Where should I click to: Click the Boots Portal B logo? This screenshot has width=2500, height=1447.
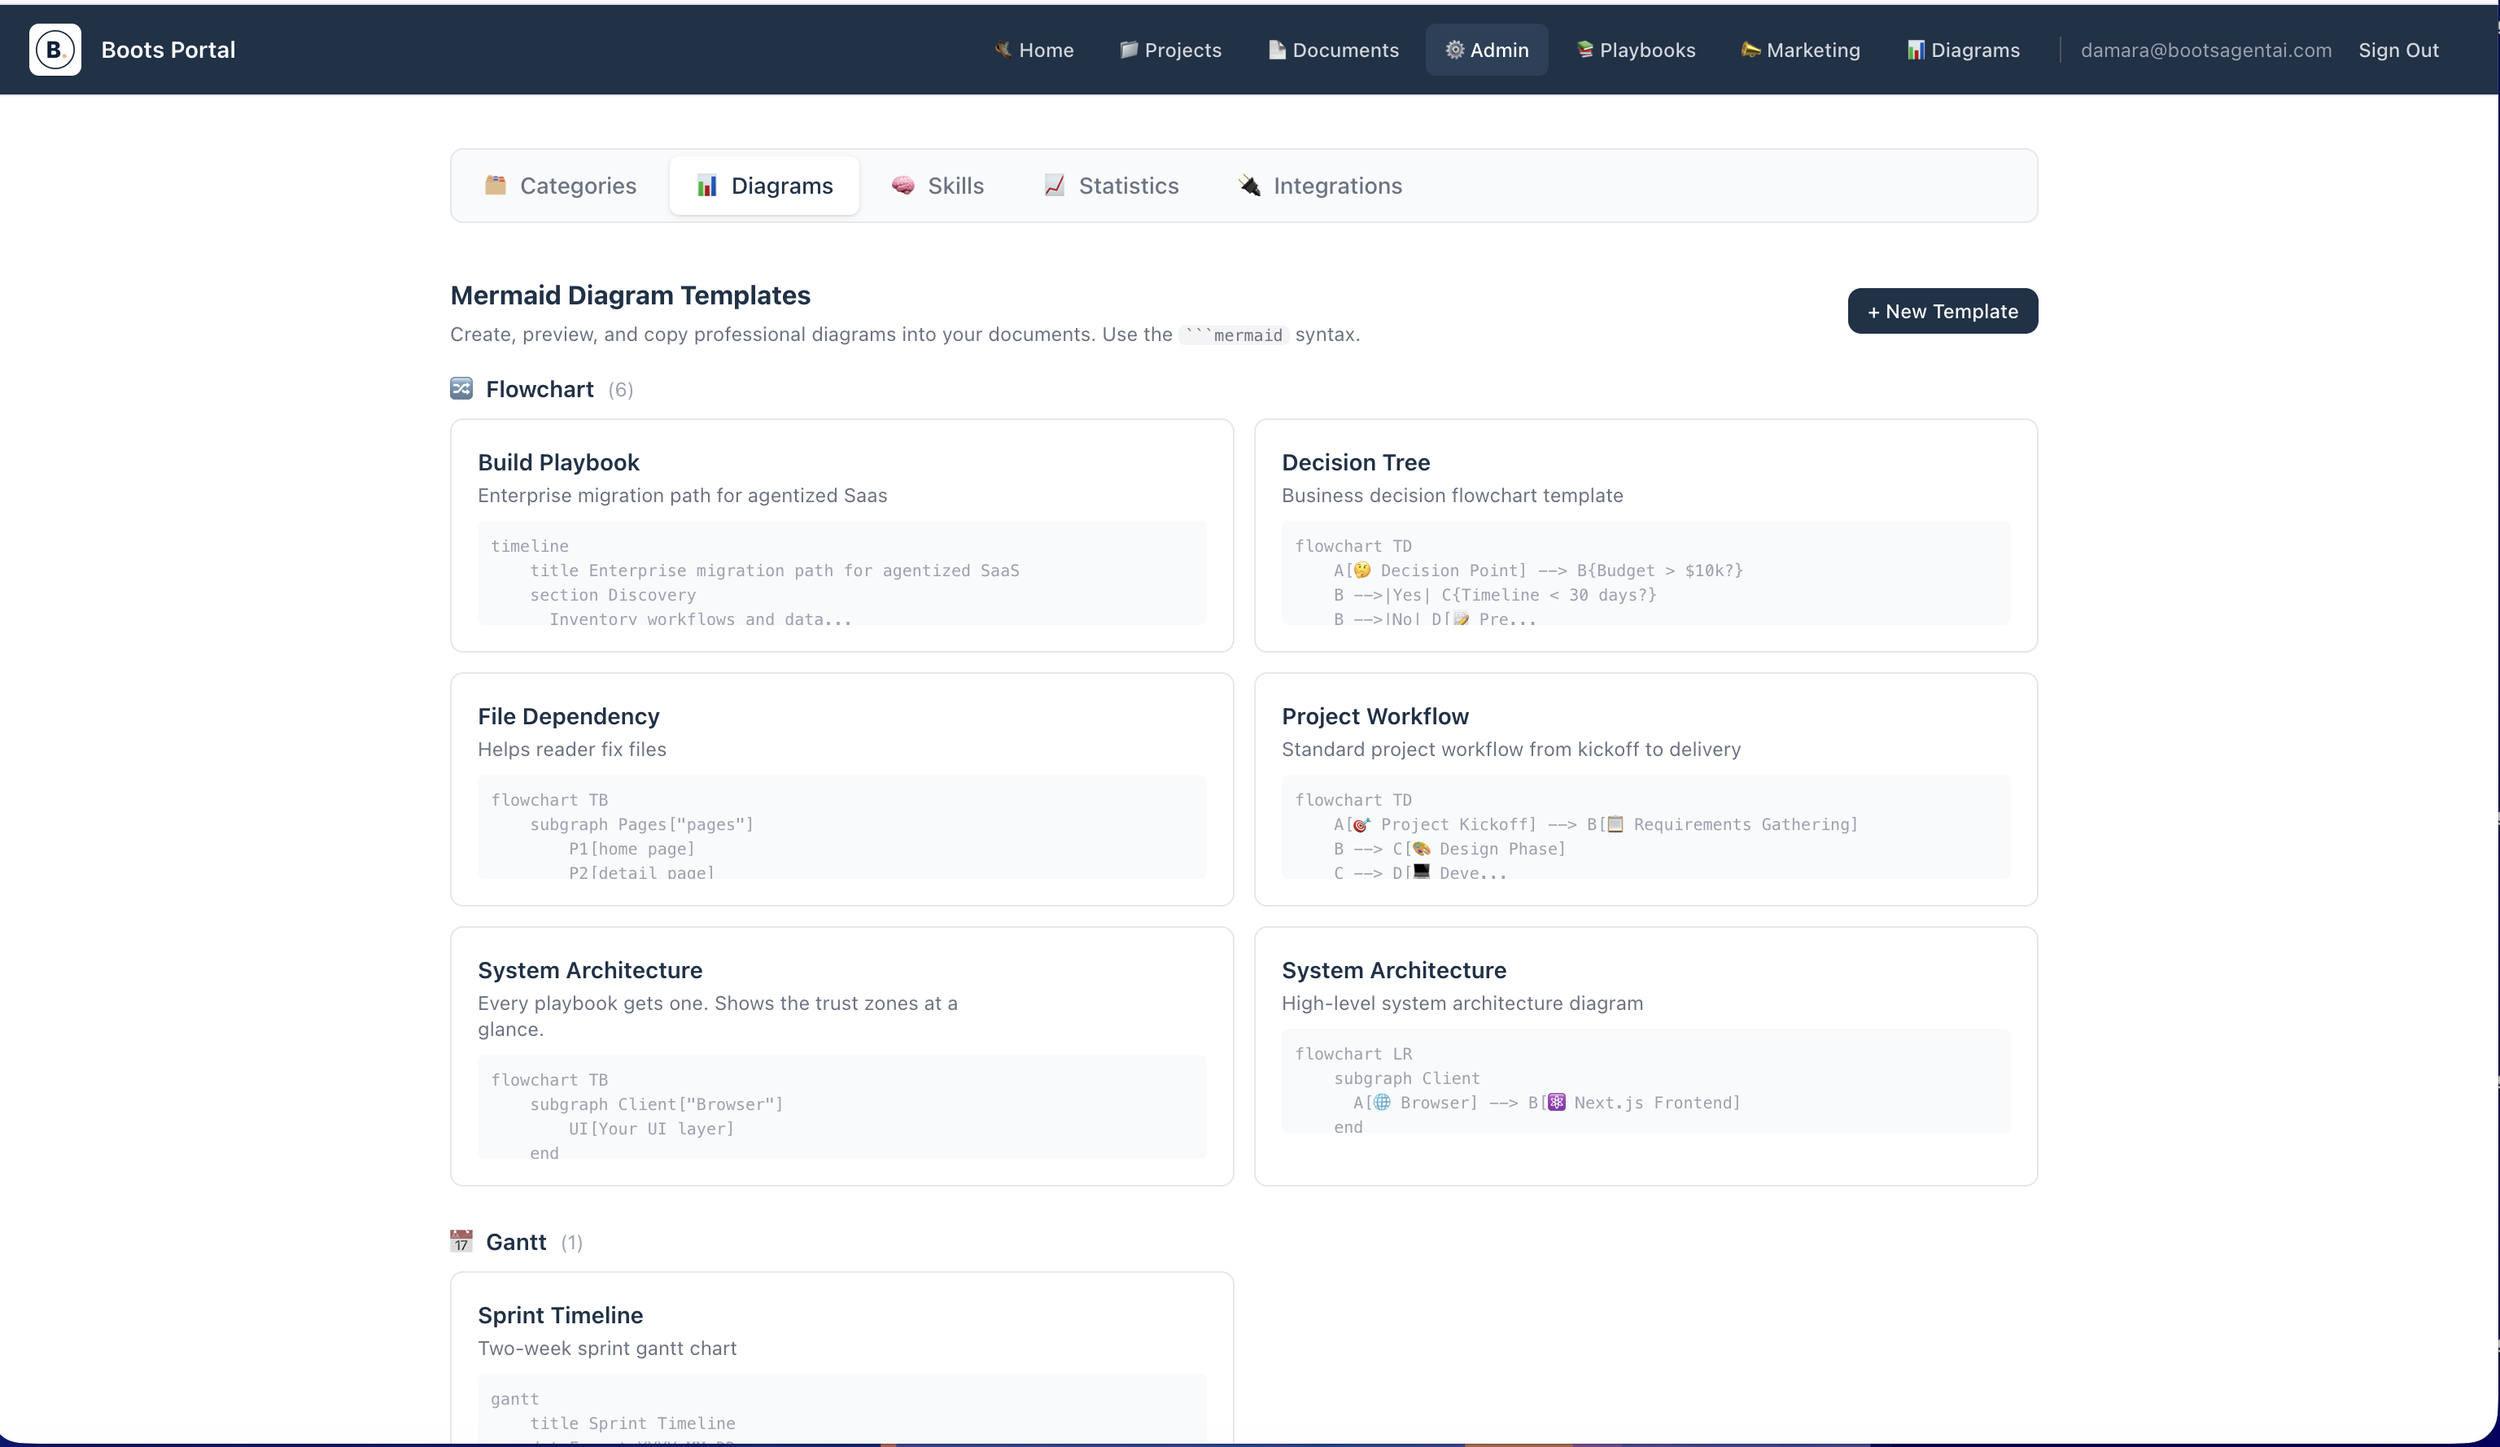[x=55, y=50]
